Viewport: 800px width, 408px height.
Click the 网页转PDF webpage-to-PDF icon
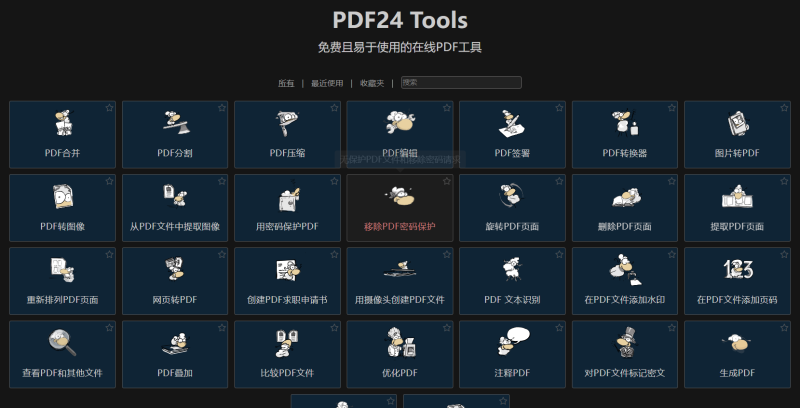[176, 269]
